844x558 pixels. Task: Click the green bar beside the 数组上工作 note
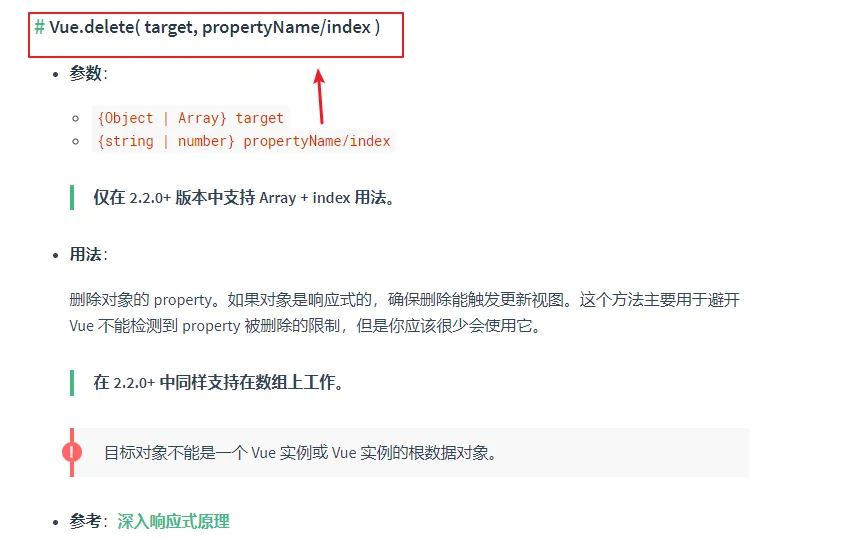pyautogui.click(x=72, y=383)
